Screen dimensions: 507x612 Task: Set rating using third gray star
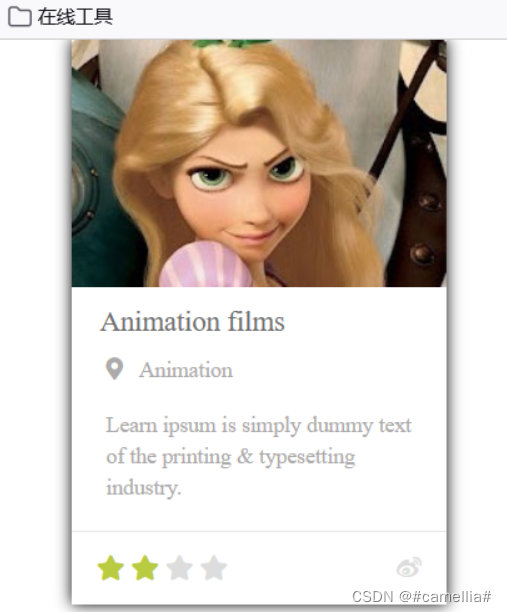tap(180, 568)
